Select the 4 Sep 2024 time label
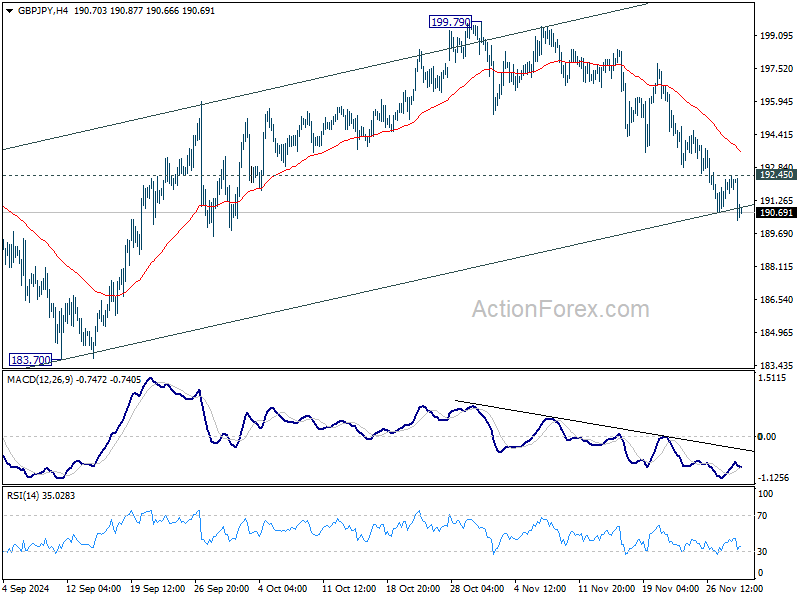800x600 pixels. tap(26, 589)
